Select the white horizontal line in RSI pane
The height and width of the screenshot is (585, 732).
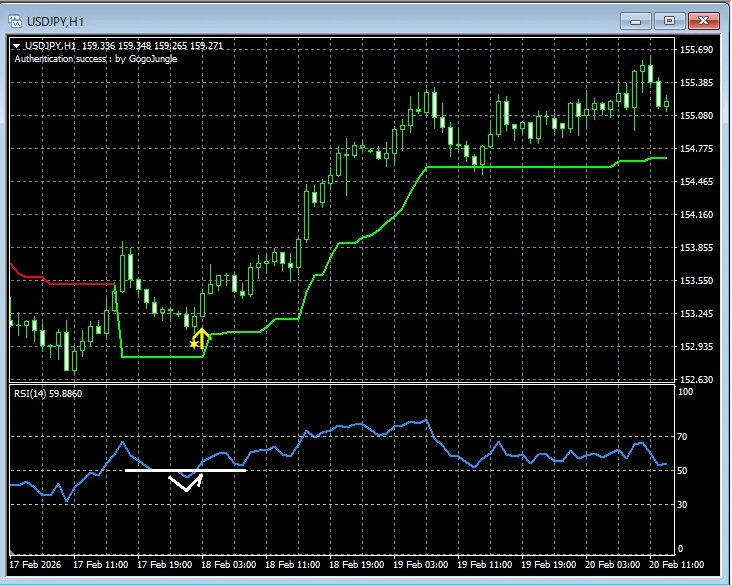(185, 470)
